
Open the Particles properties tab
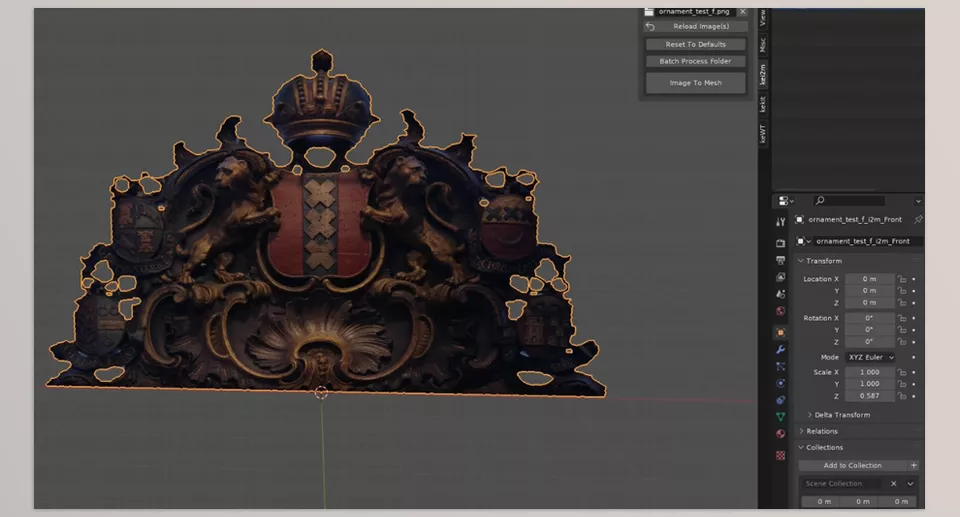point(781,366)
